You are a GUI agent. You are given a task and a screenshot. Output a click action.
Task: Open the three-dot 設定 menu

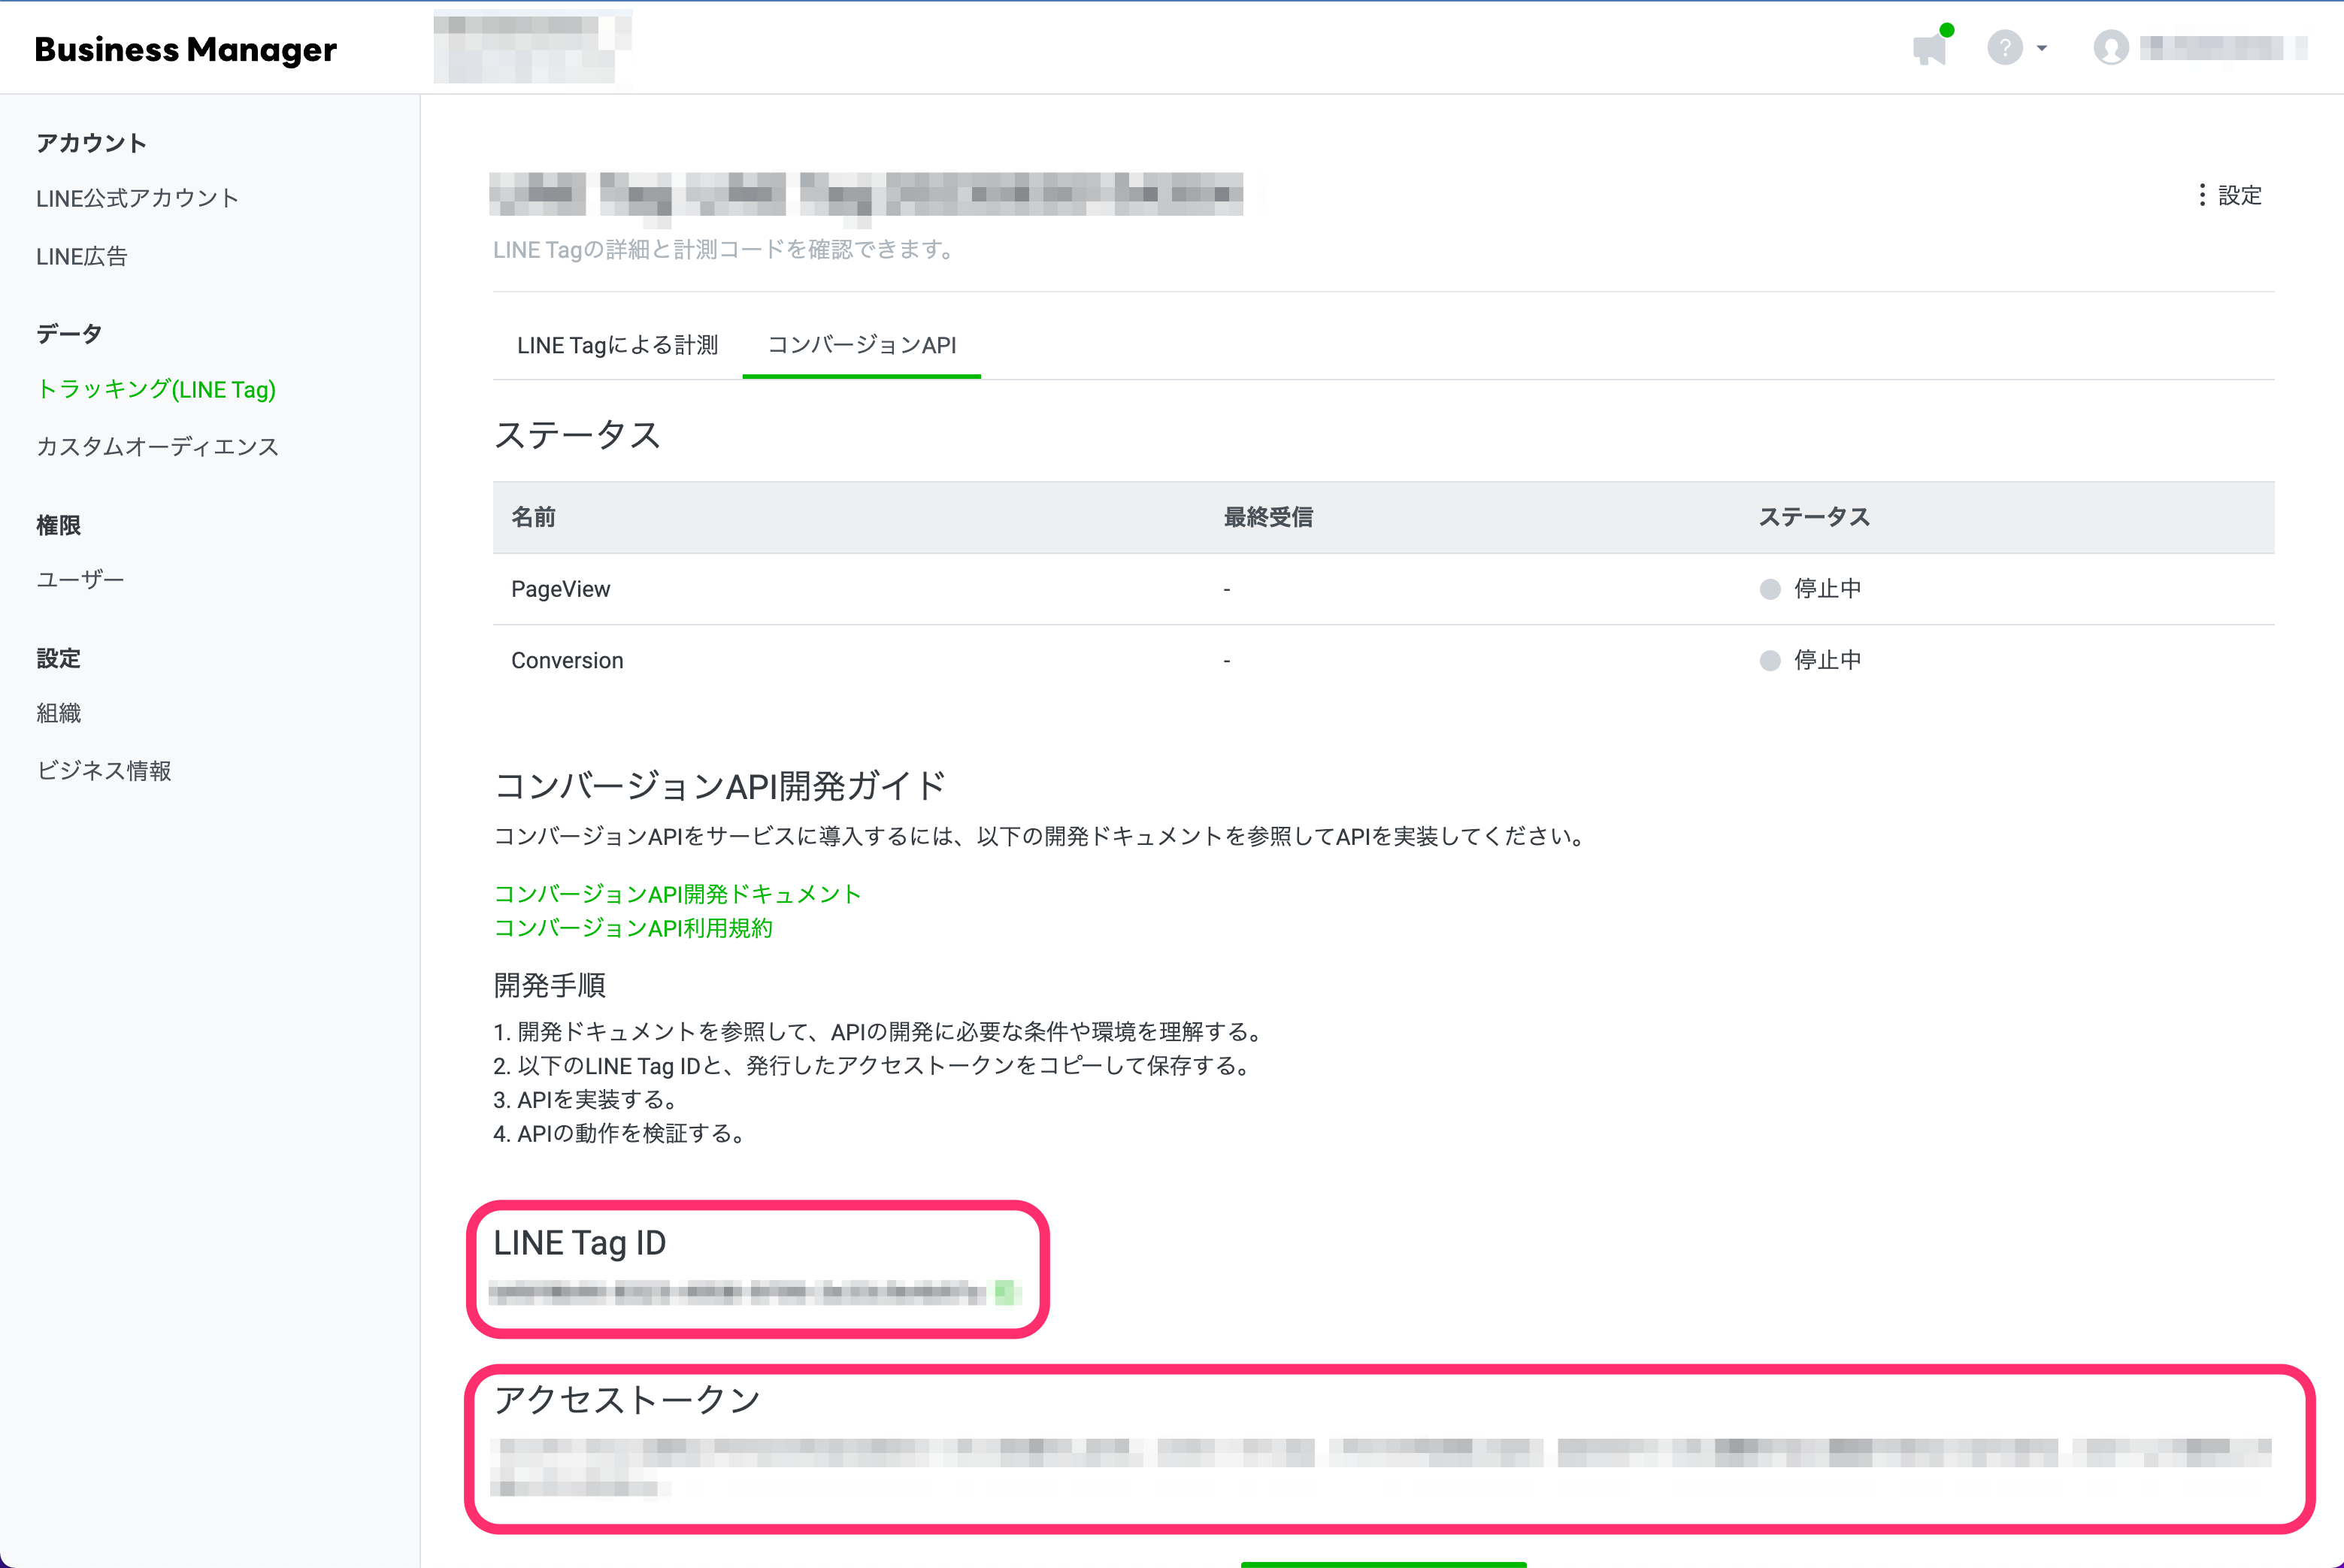tap(2229, 195)
